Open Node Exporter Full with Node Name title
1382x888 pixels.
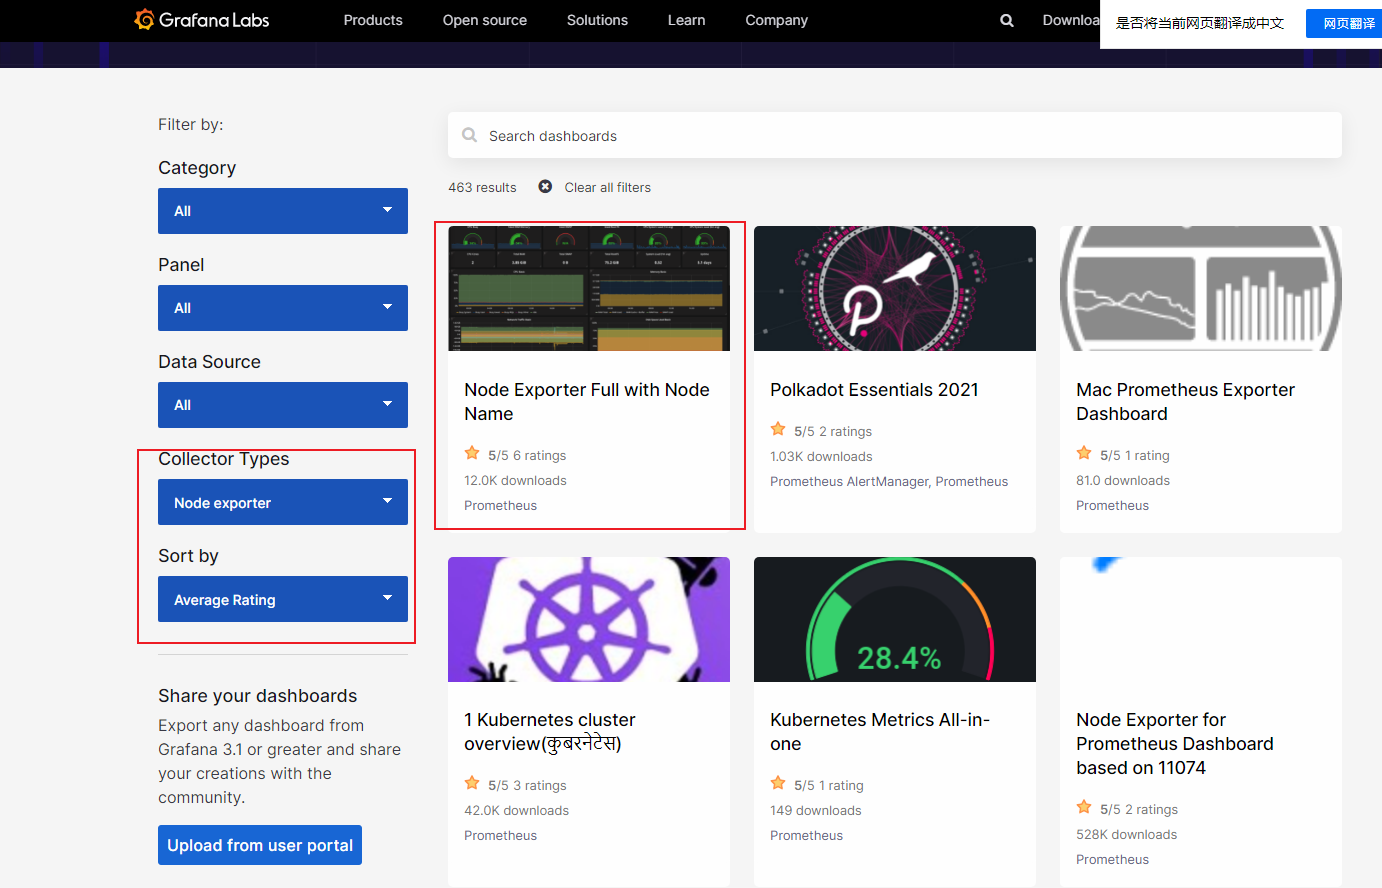pyautogui.click(x=587, y=402)
